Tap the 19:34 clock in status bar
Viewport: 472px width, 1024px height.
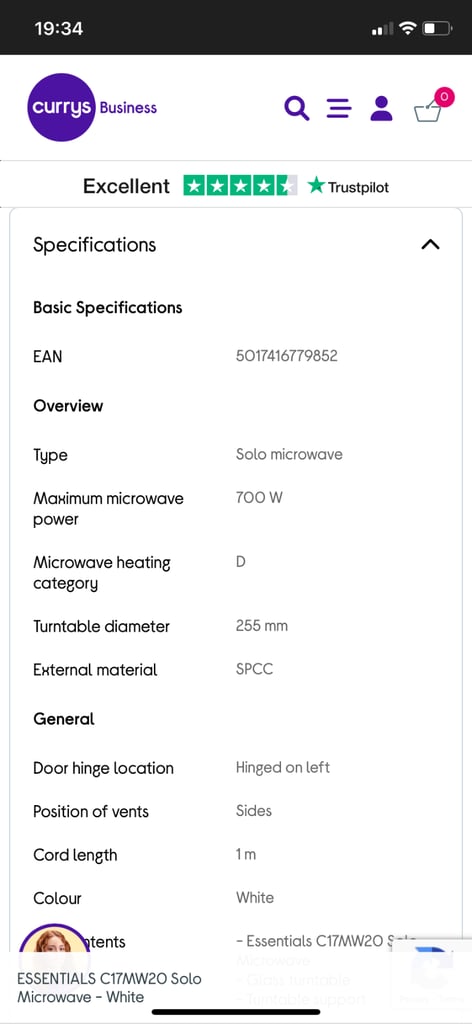(x=59, y=29)
